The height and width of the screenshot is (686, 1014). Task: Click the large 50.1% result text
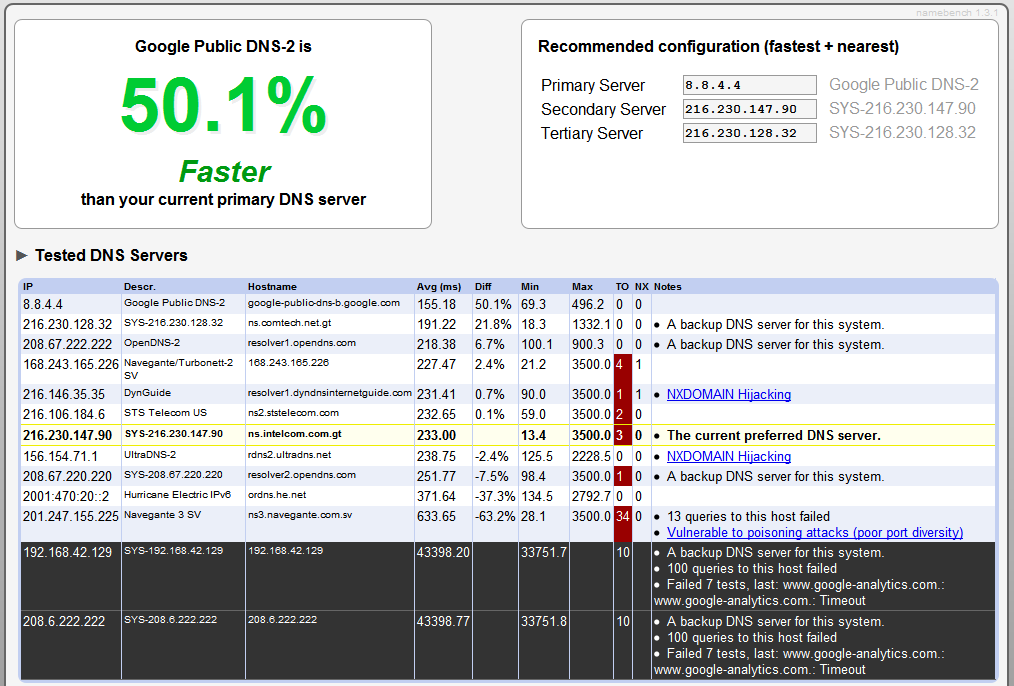pos(224,105)
